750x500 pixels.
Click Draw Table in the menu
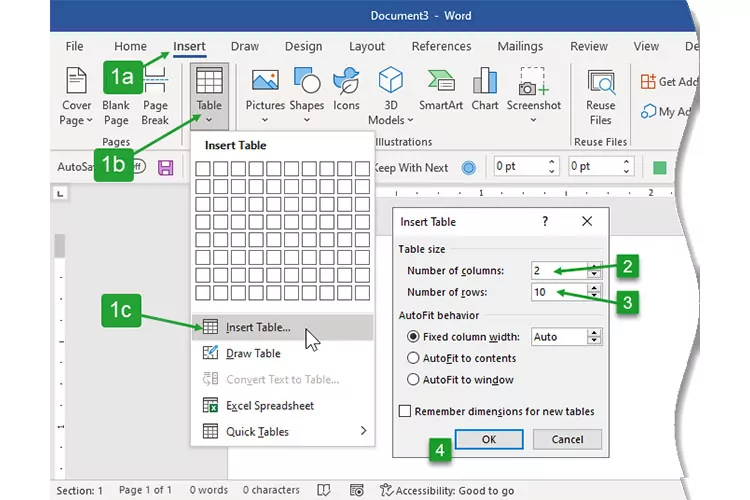pyautogui.click(x=282, y=354)
